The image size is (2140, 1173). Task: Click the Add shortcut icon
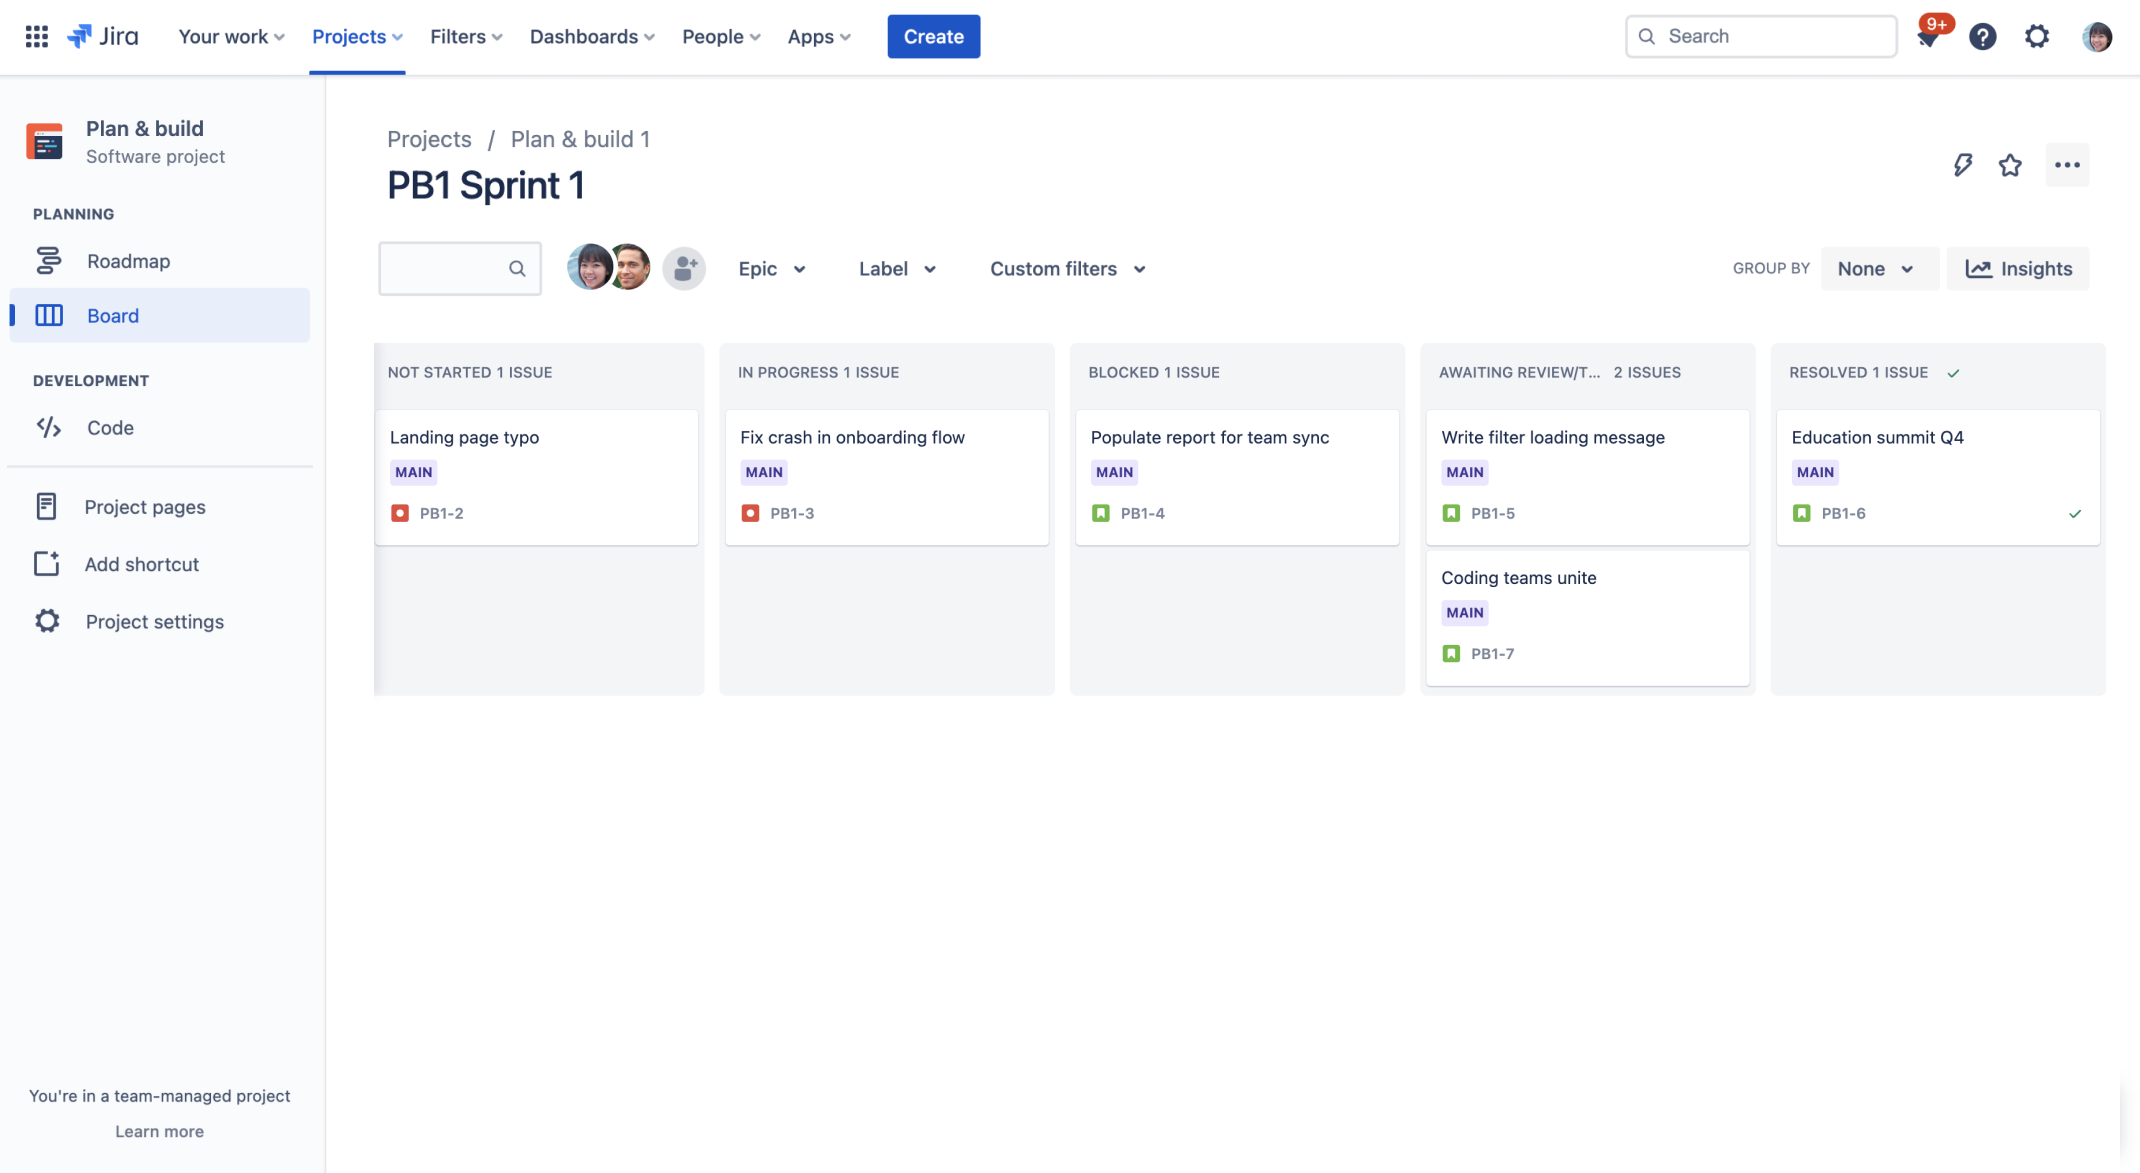46,563
